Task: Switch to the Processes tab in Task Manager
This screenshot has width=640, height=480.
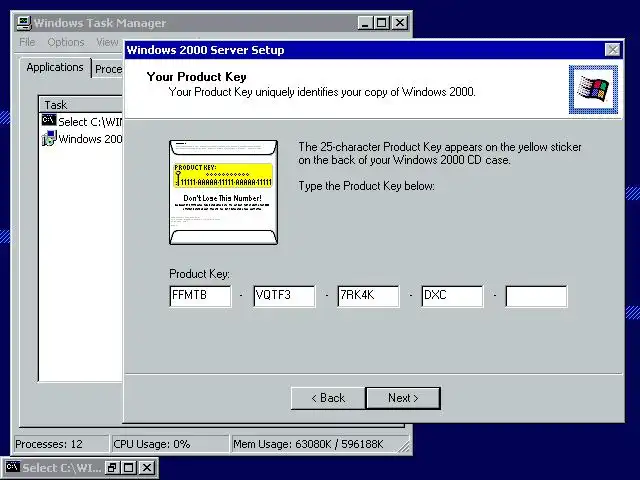Action: click(108, 69)
